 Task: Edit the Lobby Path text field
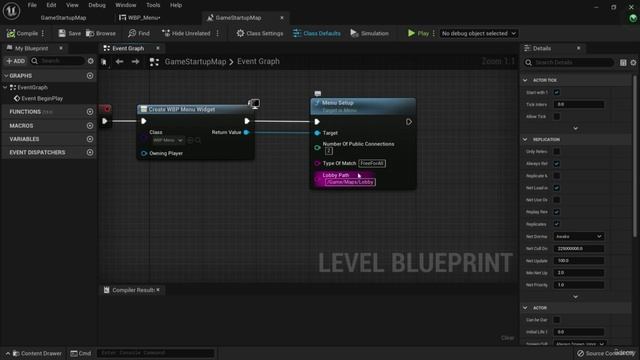click(x=350, y=182)
